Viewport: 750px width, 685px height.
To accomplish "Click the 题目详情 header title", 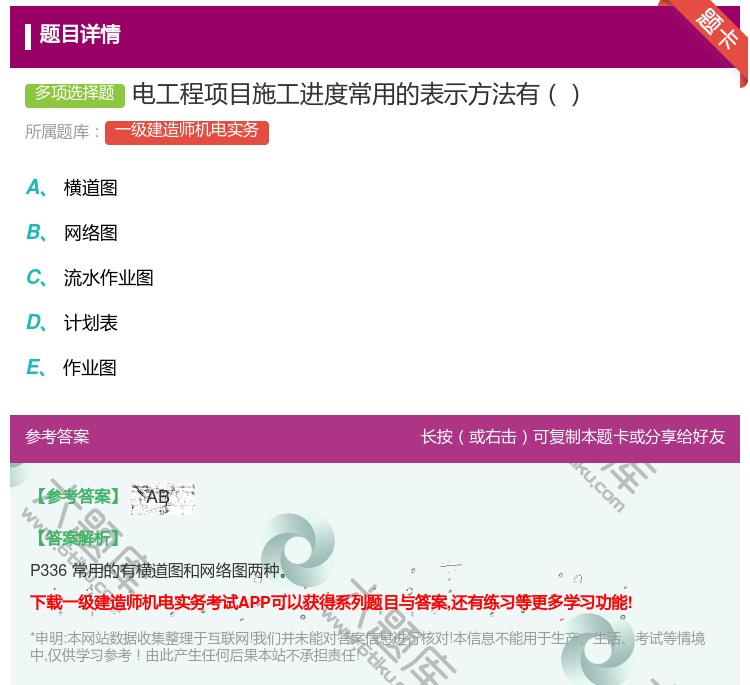I will (x=80, y=35).
